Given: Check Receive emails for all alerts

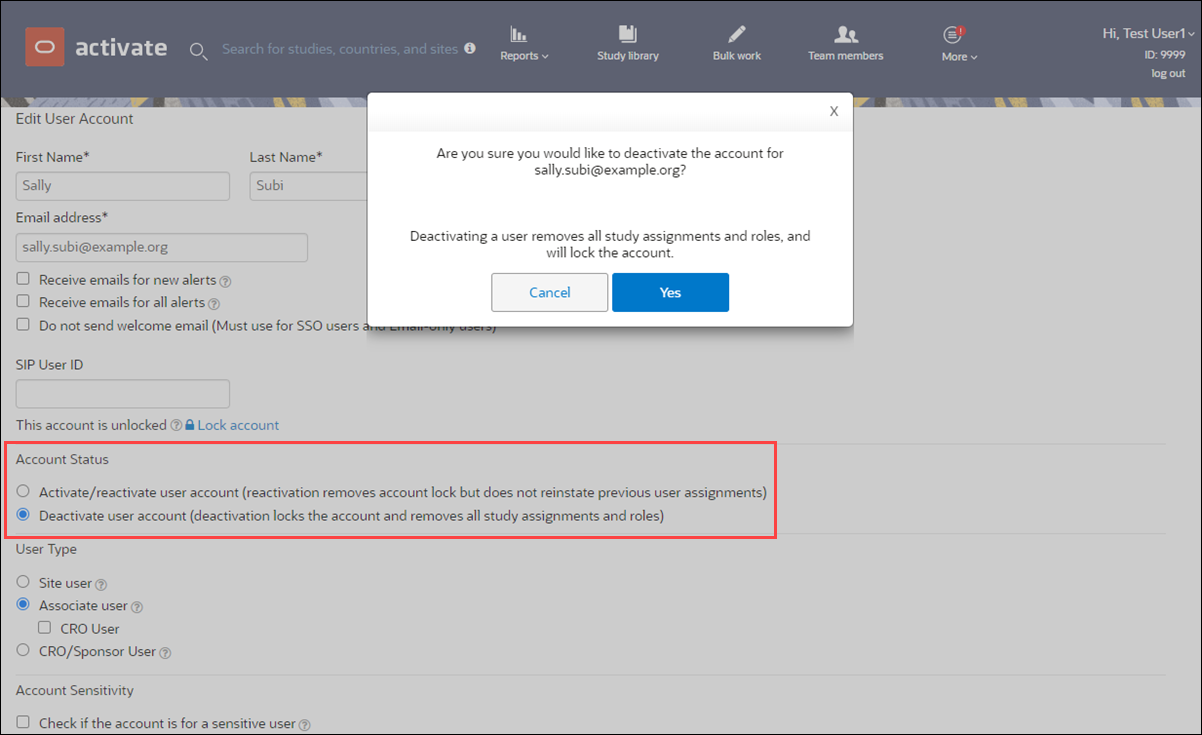Looking at the screenshot, I should pyautogui.click(x=23, y=301).
